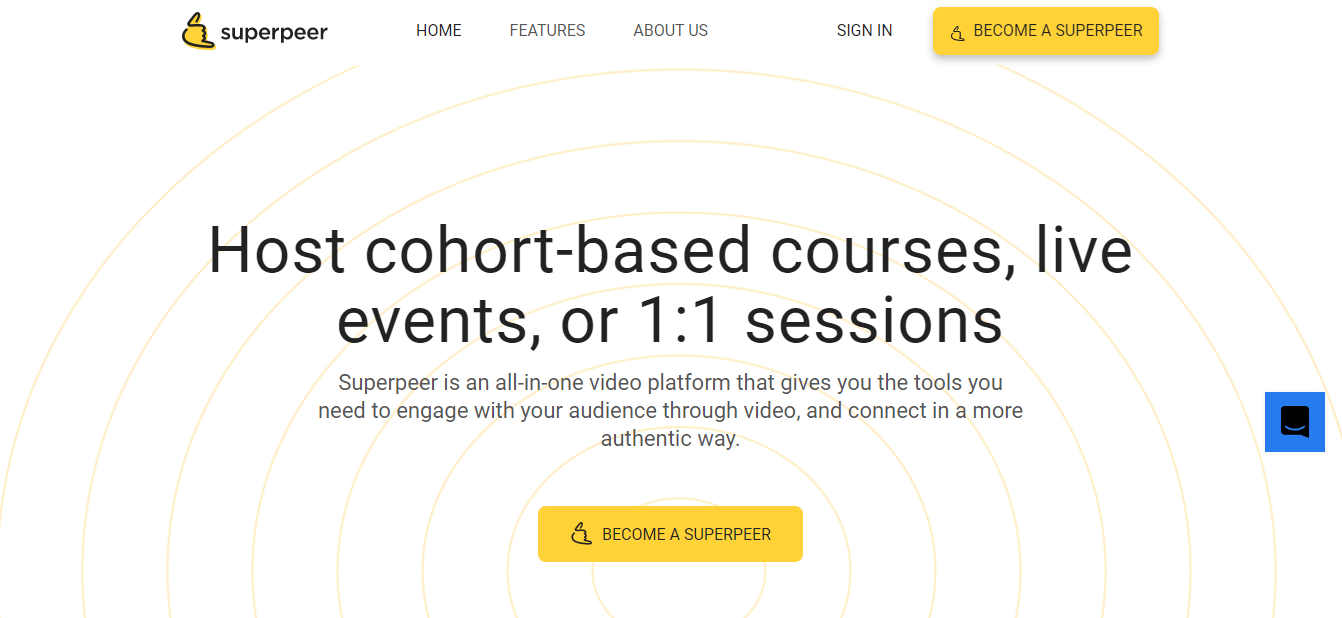Click the BECOME A SUPERPEER button below the paragraph
The image size is (1342, 618).
pos(670,534)
